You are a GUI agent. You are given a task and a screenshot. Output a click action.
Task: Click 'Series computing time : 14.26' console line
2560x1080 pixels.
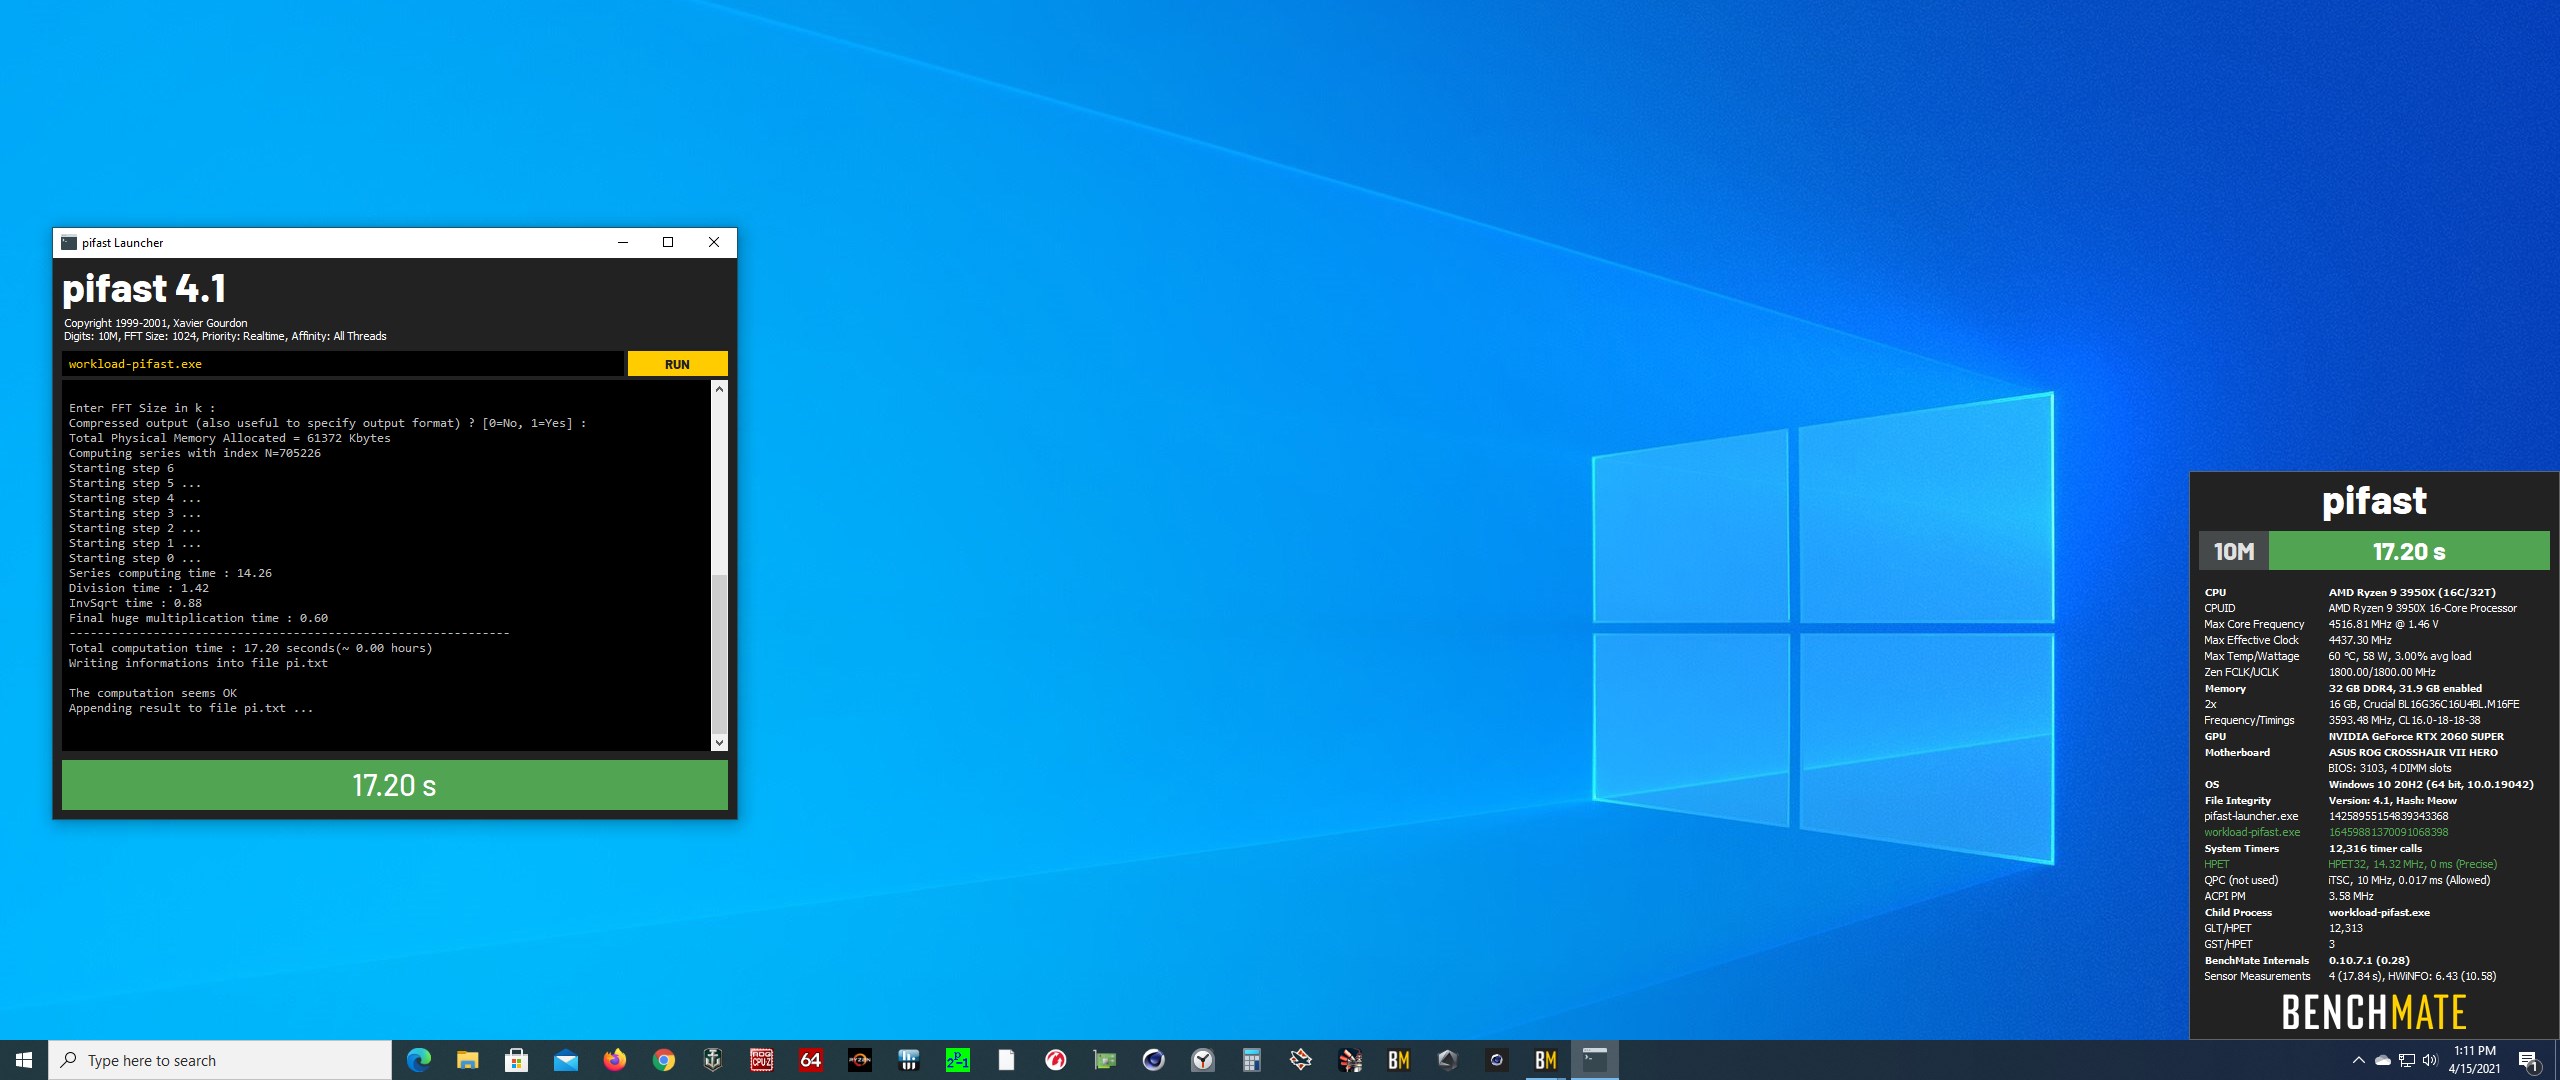click(x=170, y=573)
